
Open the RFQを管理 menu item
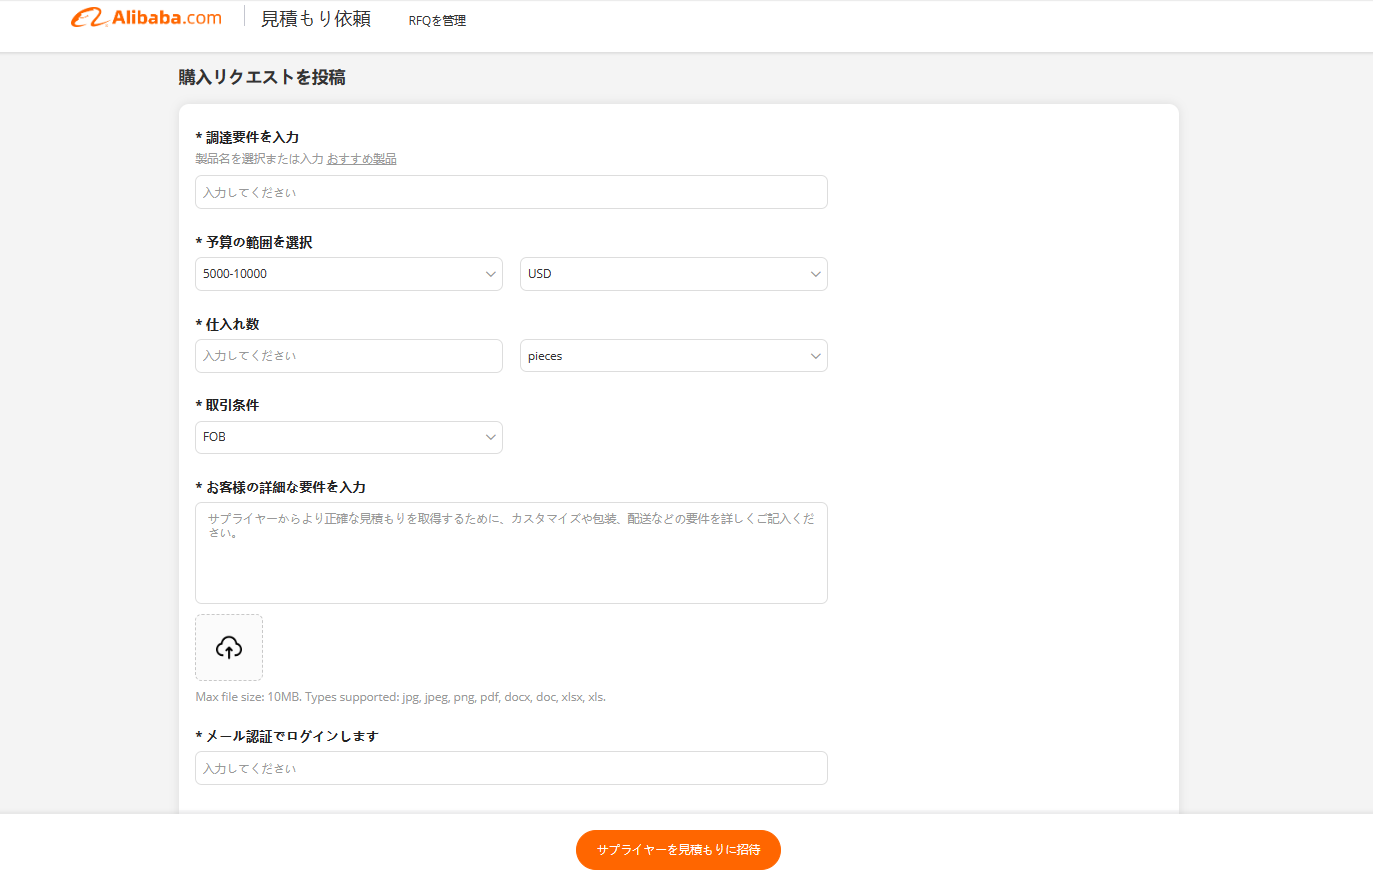pyautogui.click(x=437, y=20)
